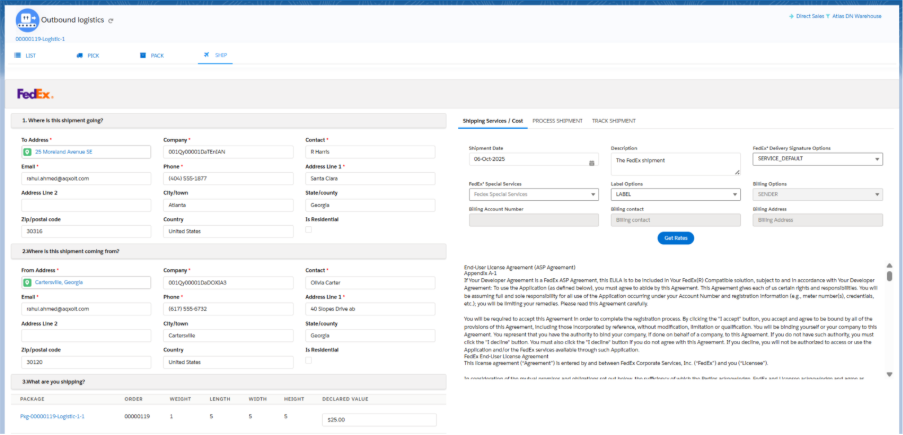Check Is Residential for destination address
Screen dimensions: 903x435
[308, 230]
